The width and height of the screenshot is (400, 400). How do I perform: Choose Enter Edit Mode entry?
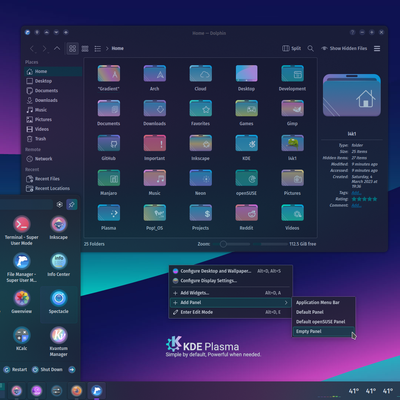(231, 312)
